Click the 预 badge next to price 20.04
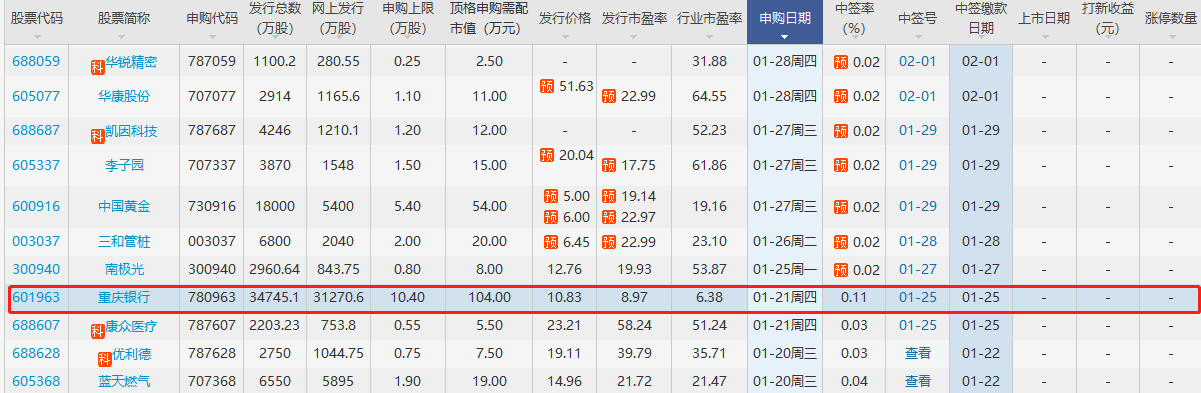Image resolution: width=1201 pixels, height=393 pixels. click(547, 156)
